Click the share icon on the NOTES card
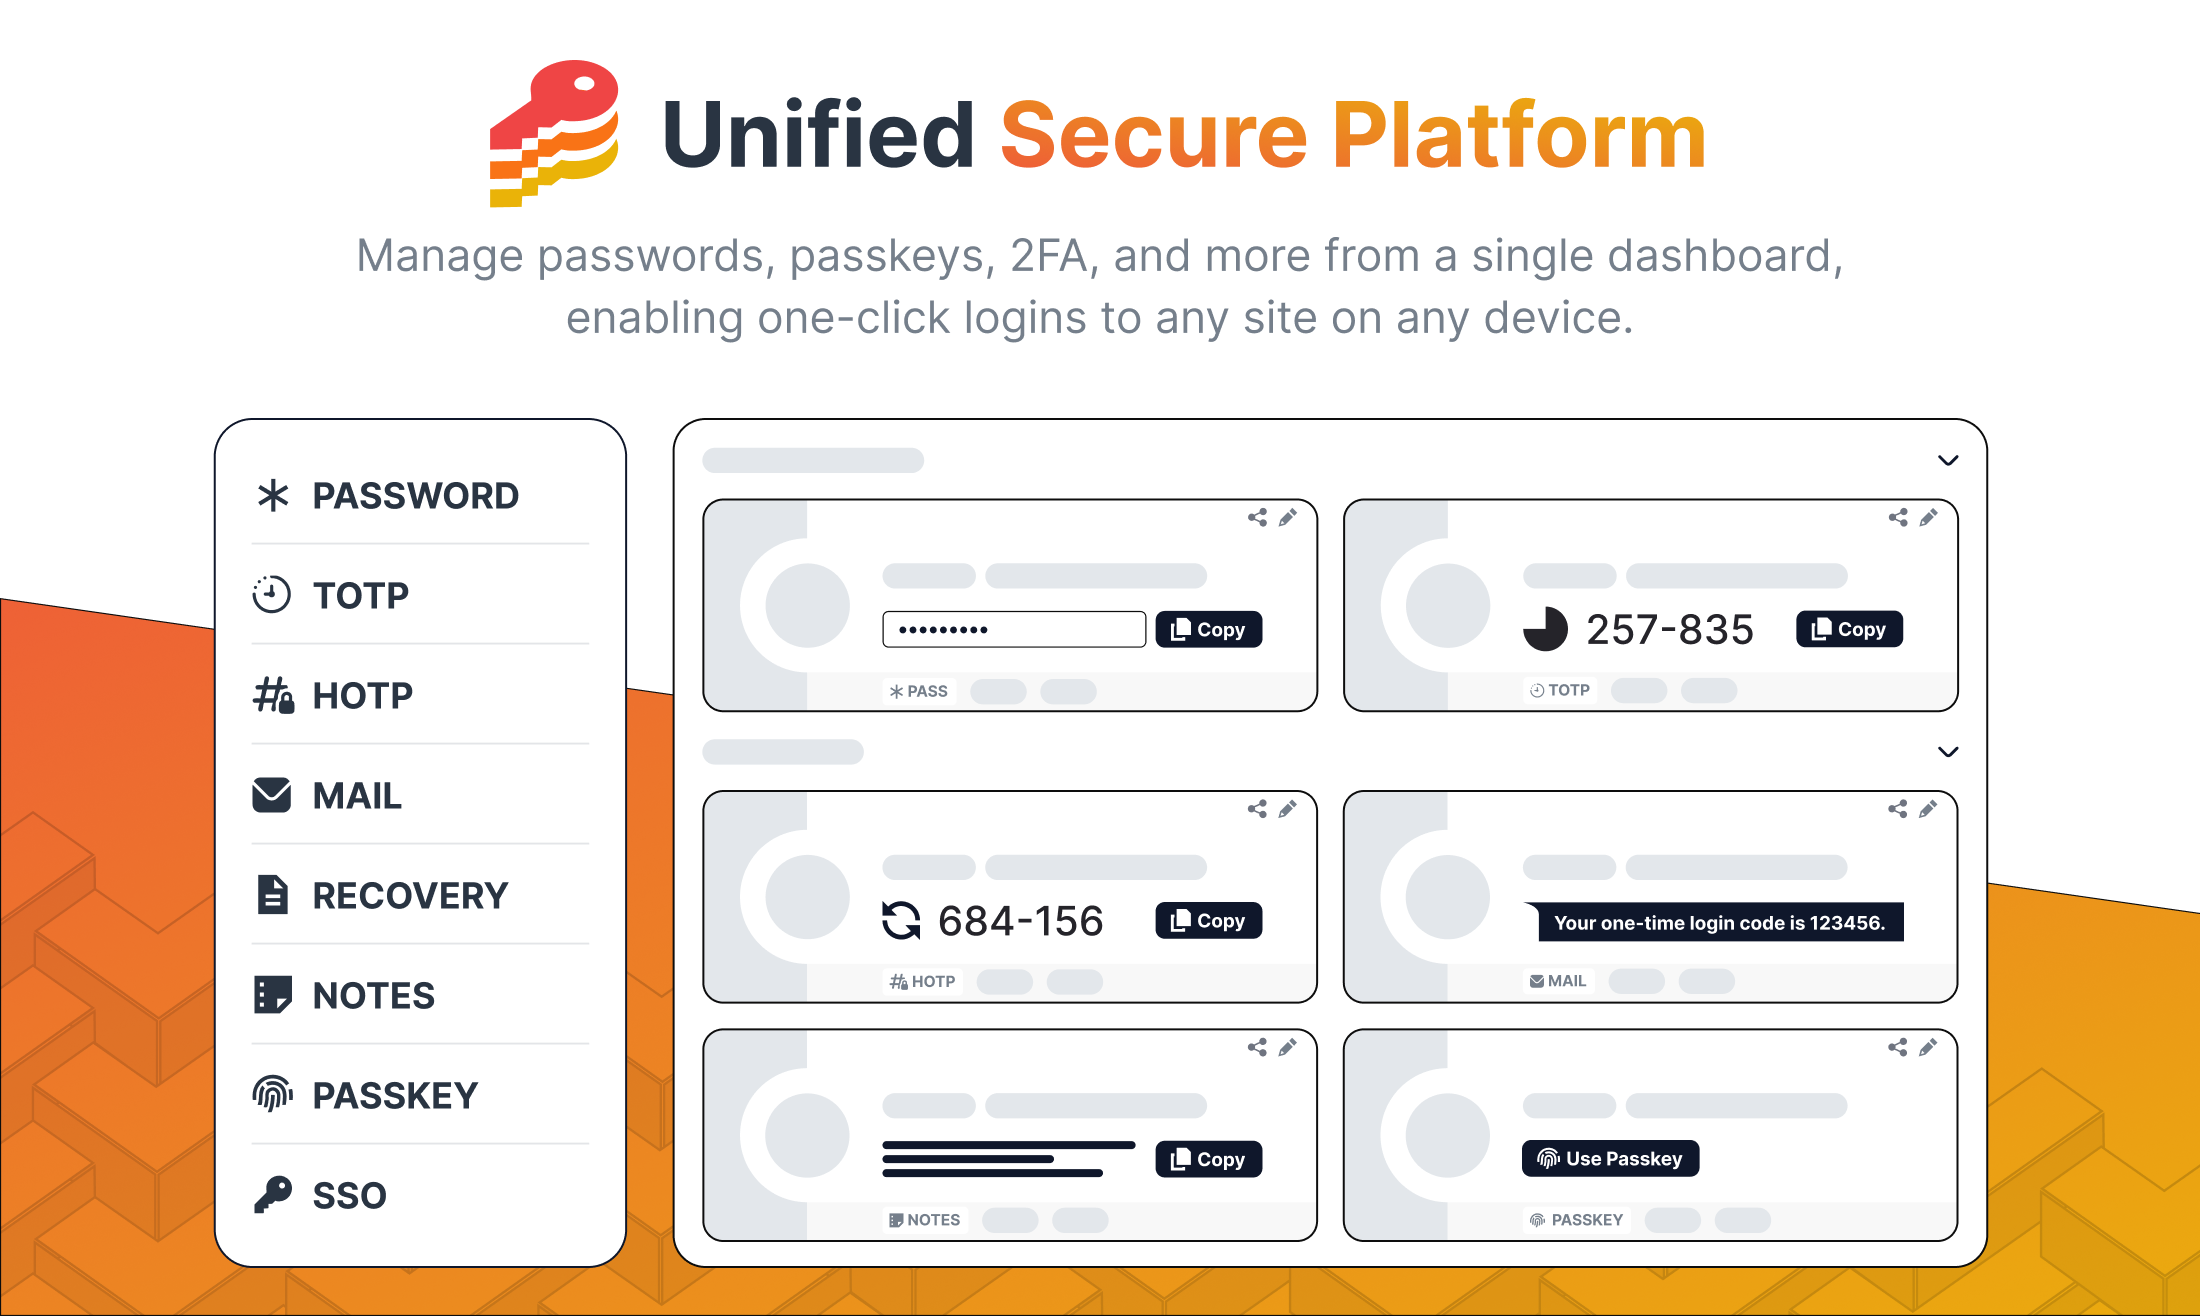2200x1316 pixels. click(x=1257, y=1047)
